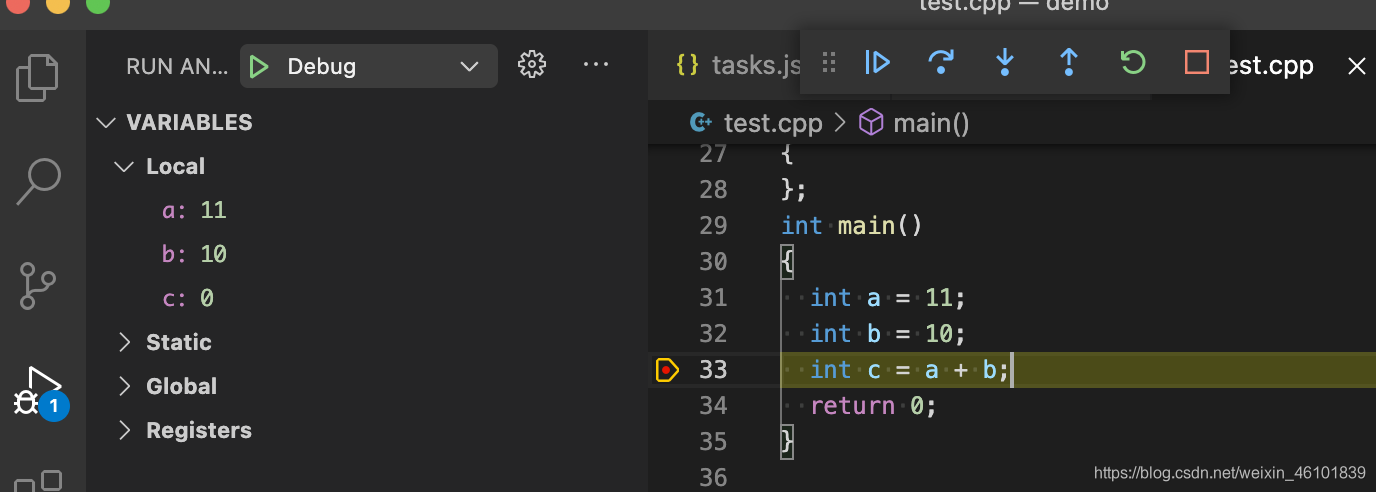The image size is (1376, 492).
Task: Select variable b: 10
Action: (x=194, y=255)
